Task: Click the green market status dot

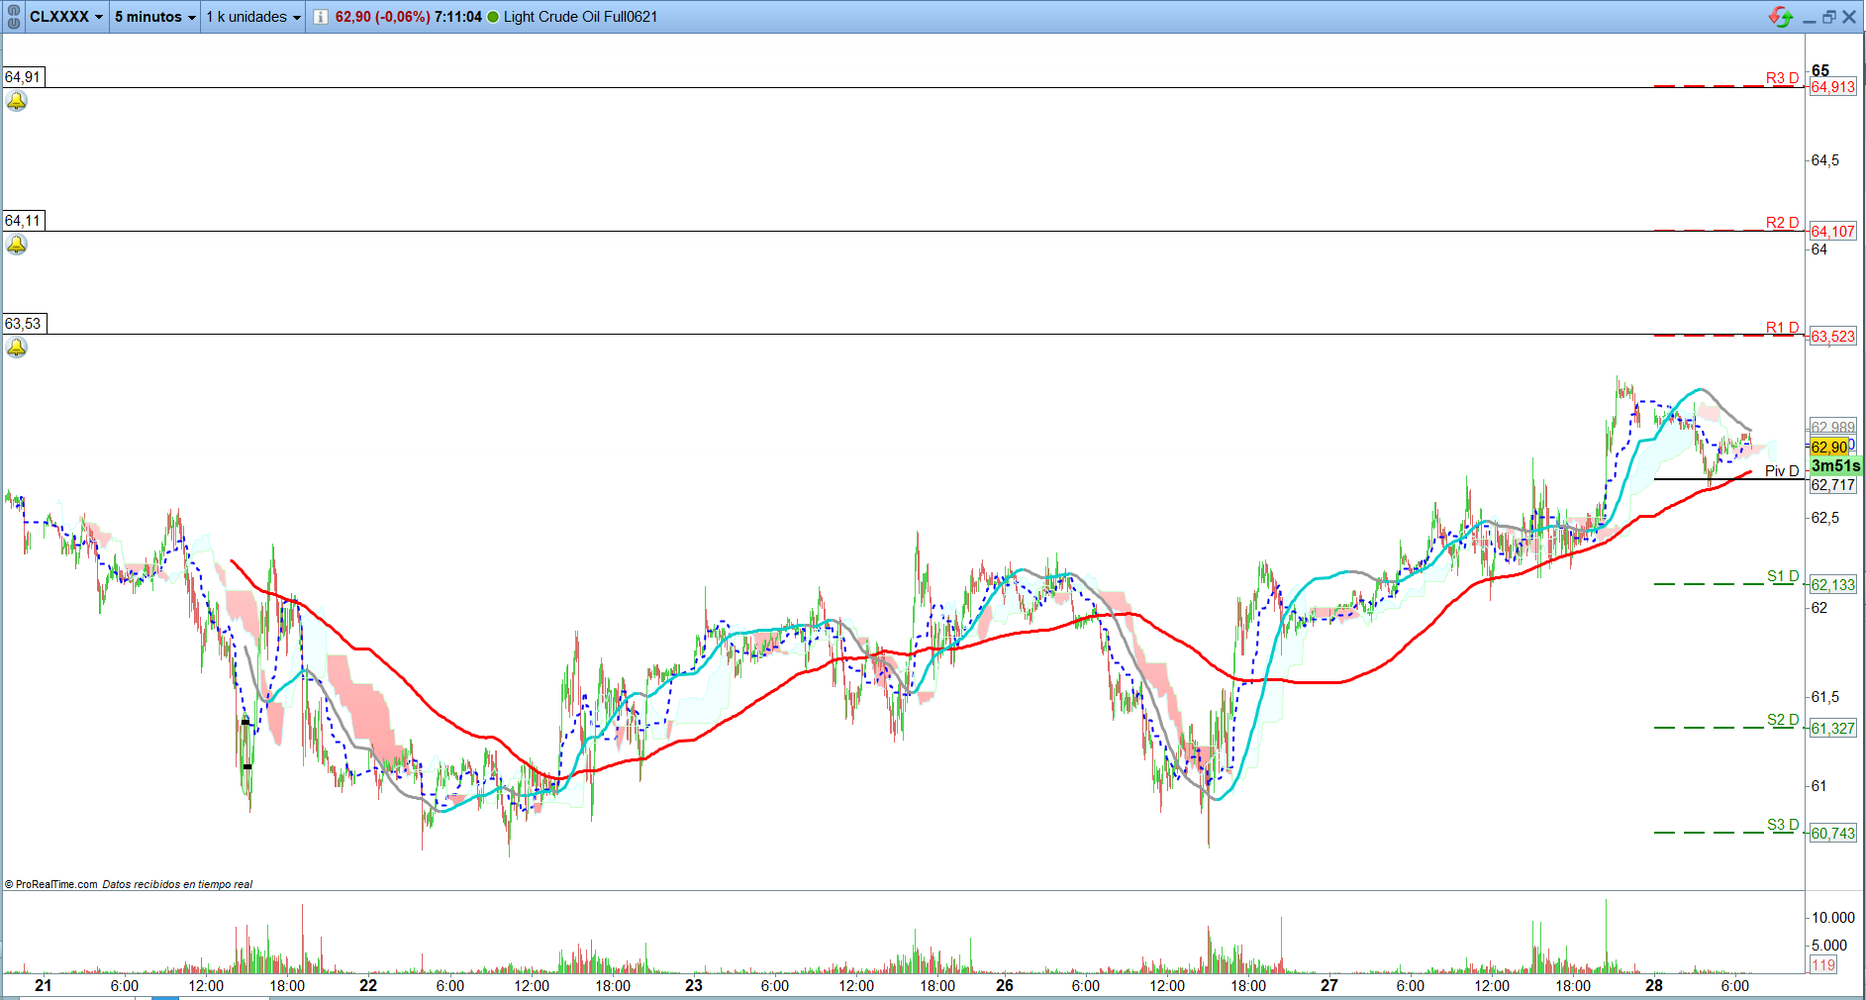Action: point(493,17)
